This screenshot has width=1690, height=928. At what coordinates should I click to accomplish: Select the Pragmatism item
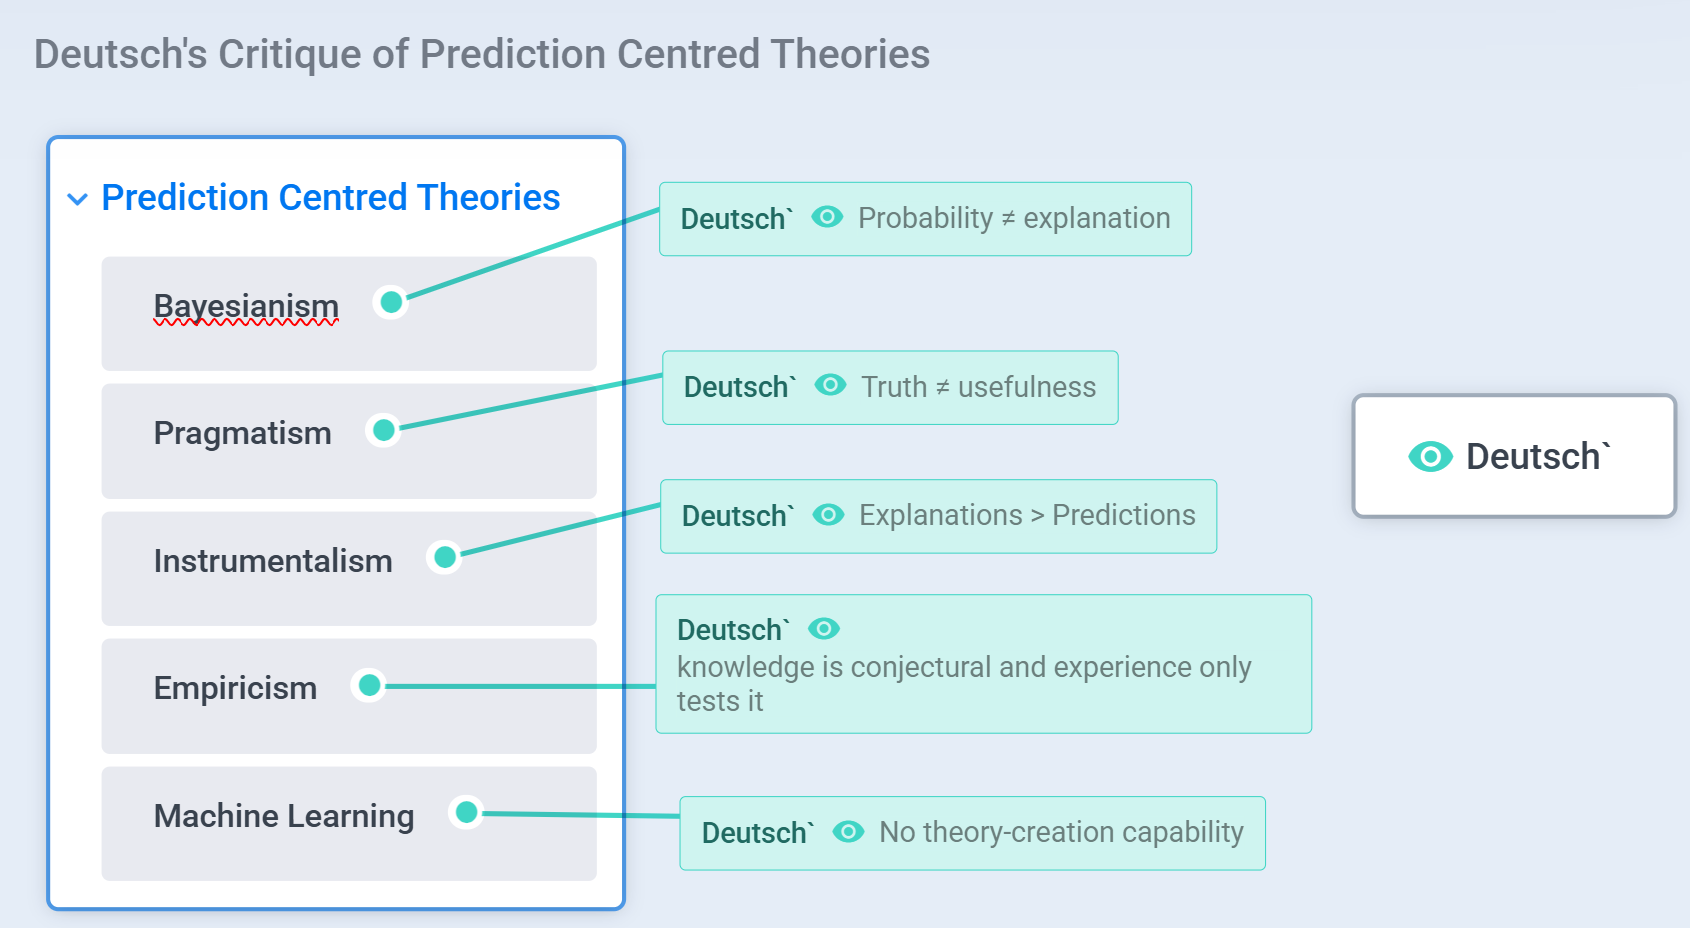click(242, 433)
